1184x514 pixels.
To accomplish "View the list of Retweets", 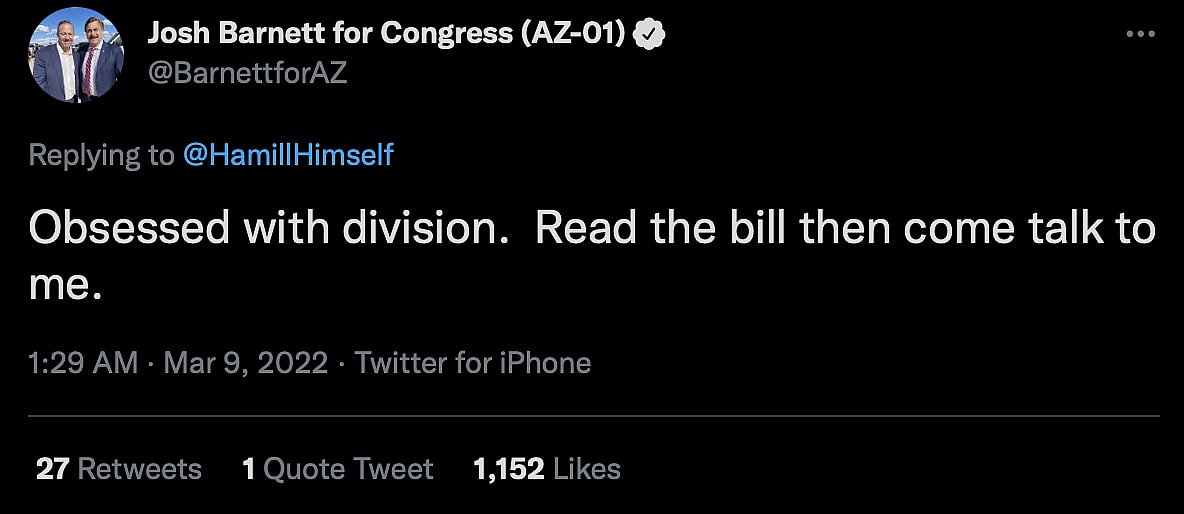I will pos(139,469).
